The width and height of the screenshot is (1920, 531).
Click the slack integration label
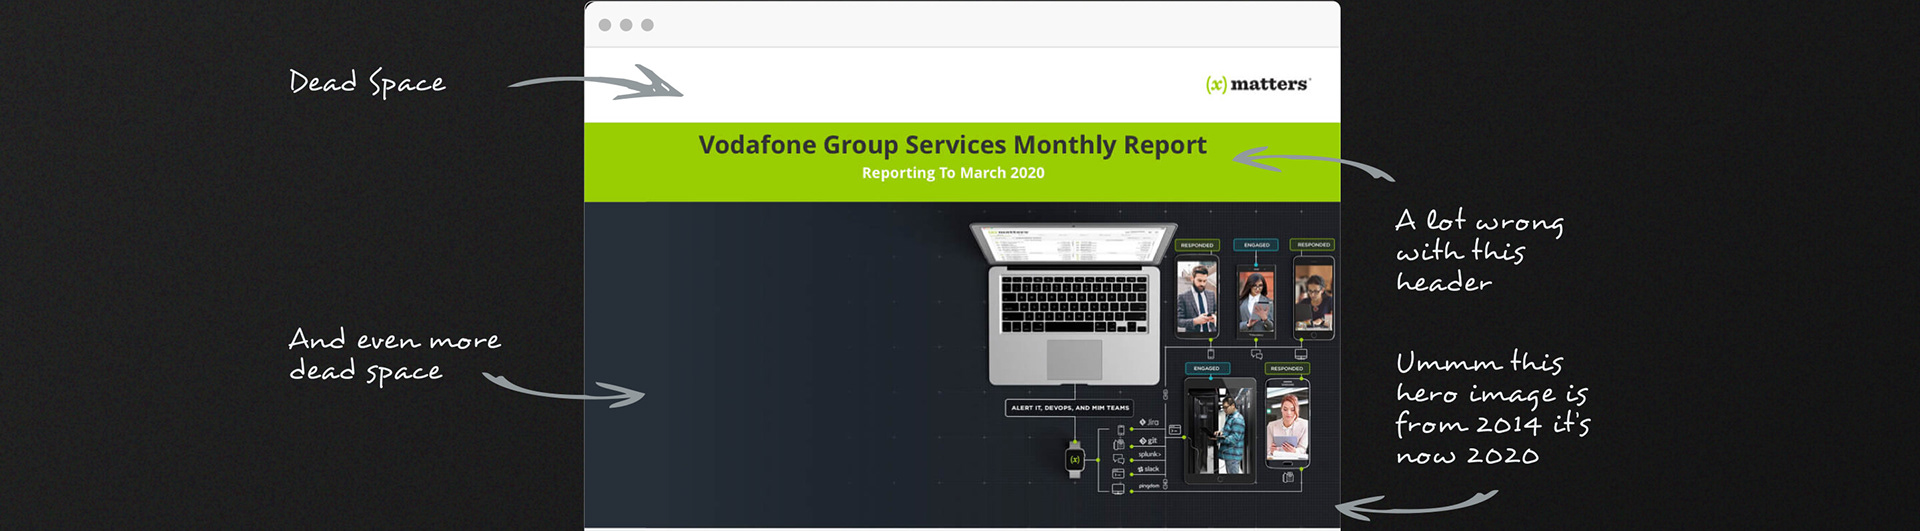(1148, 470)
